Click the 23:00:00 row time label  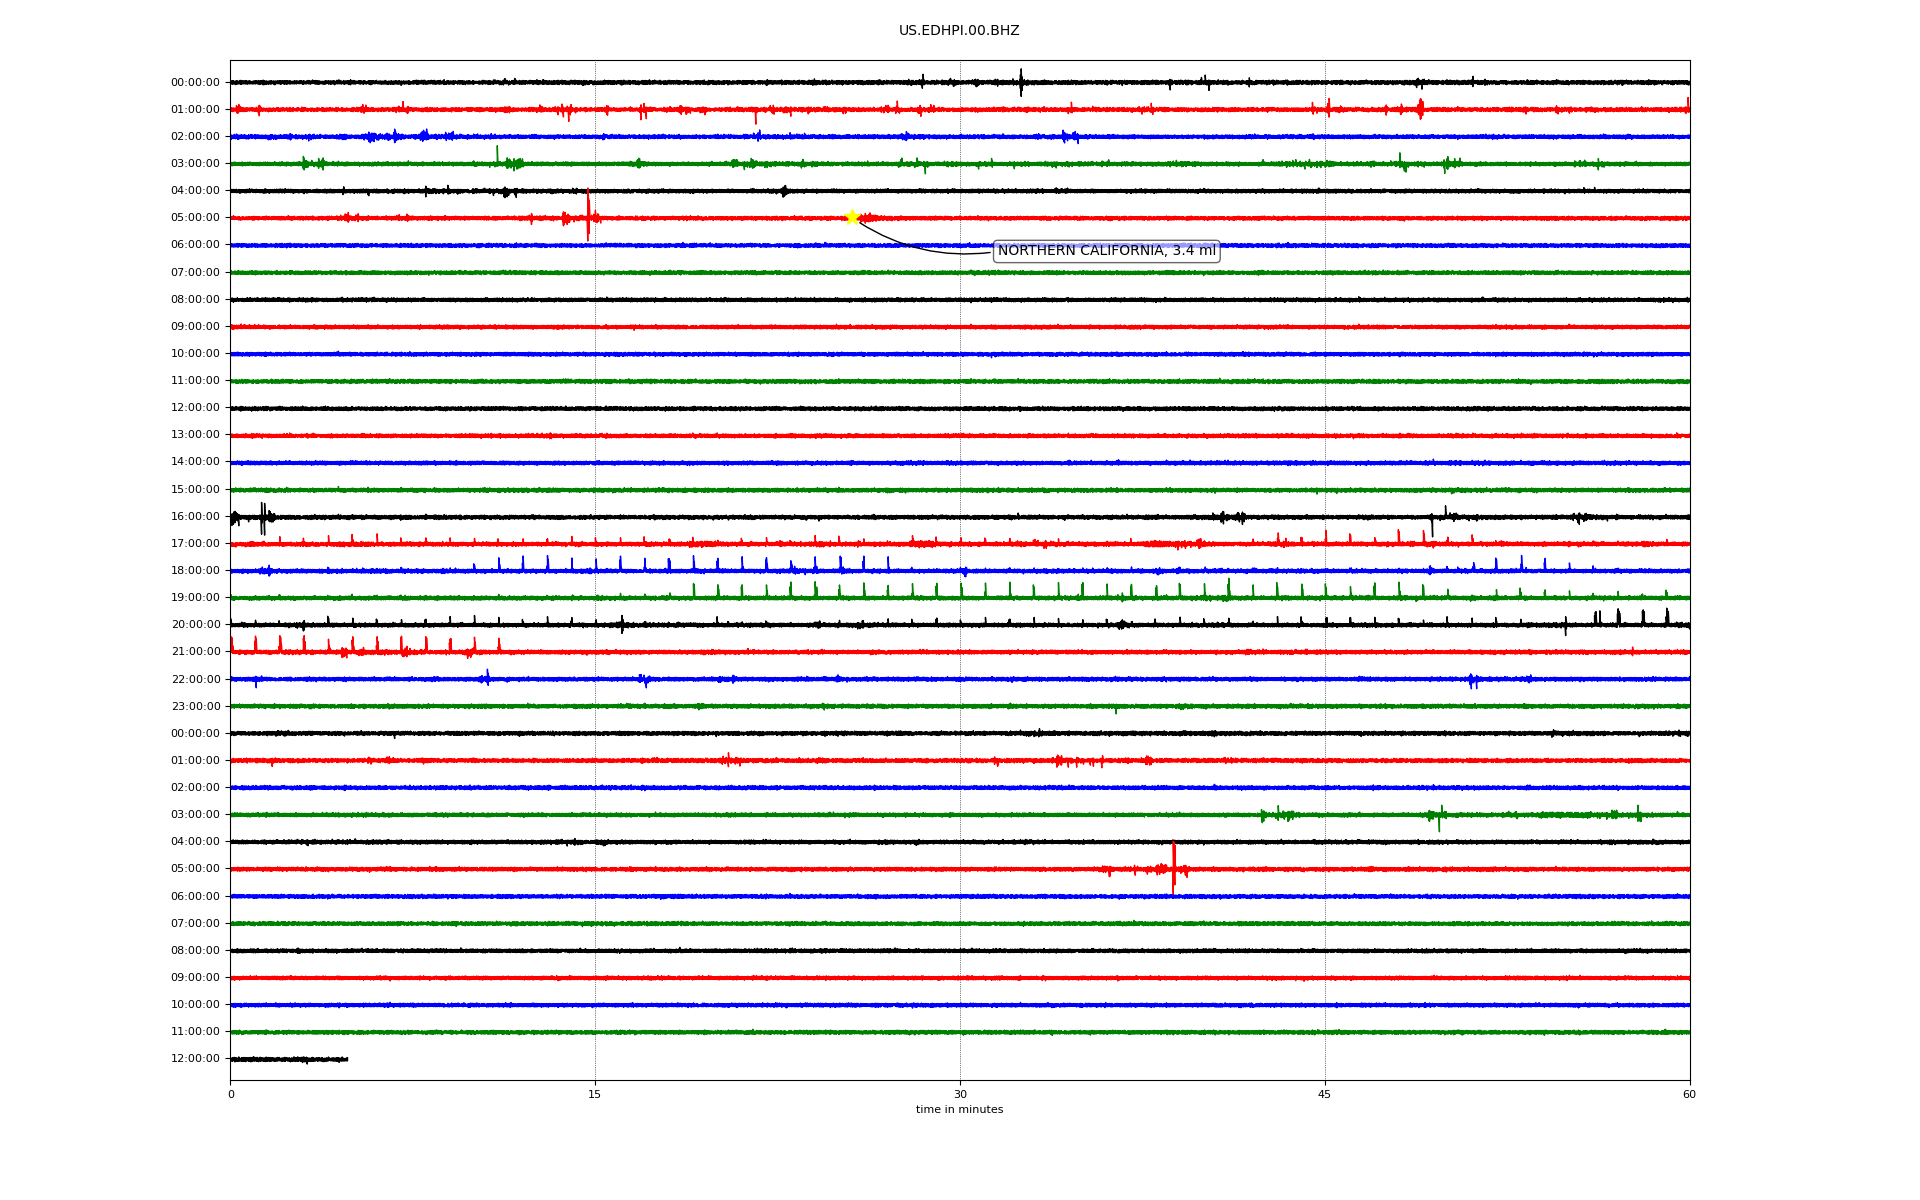(x=195, y=707)
